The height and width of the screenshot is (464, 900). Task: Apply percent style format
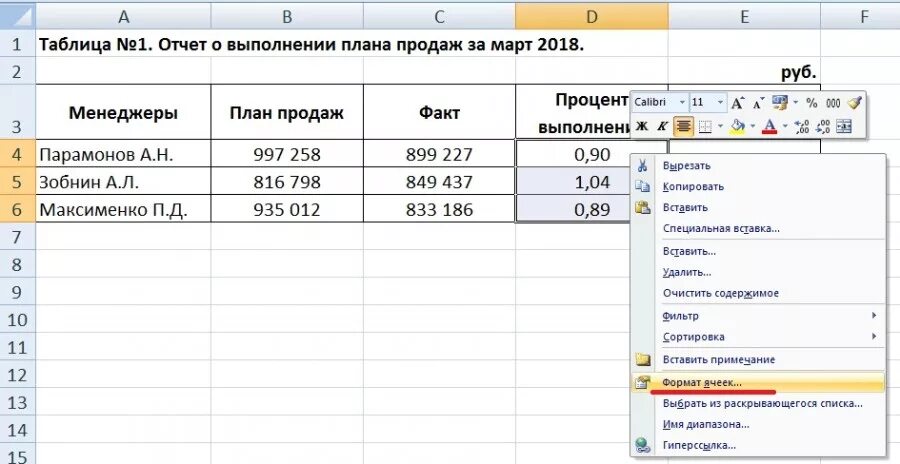click(x=811, y=103)
